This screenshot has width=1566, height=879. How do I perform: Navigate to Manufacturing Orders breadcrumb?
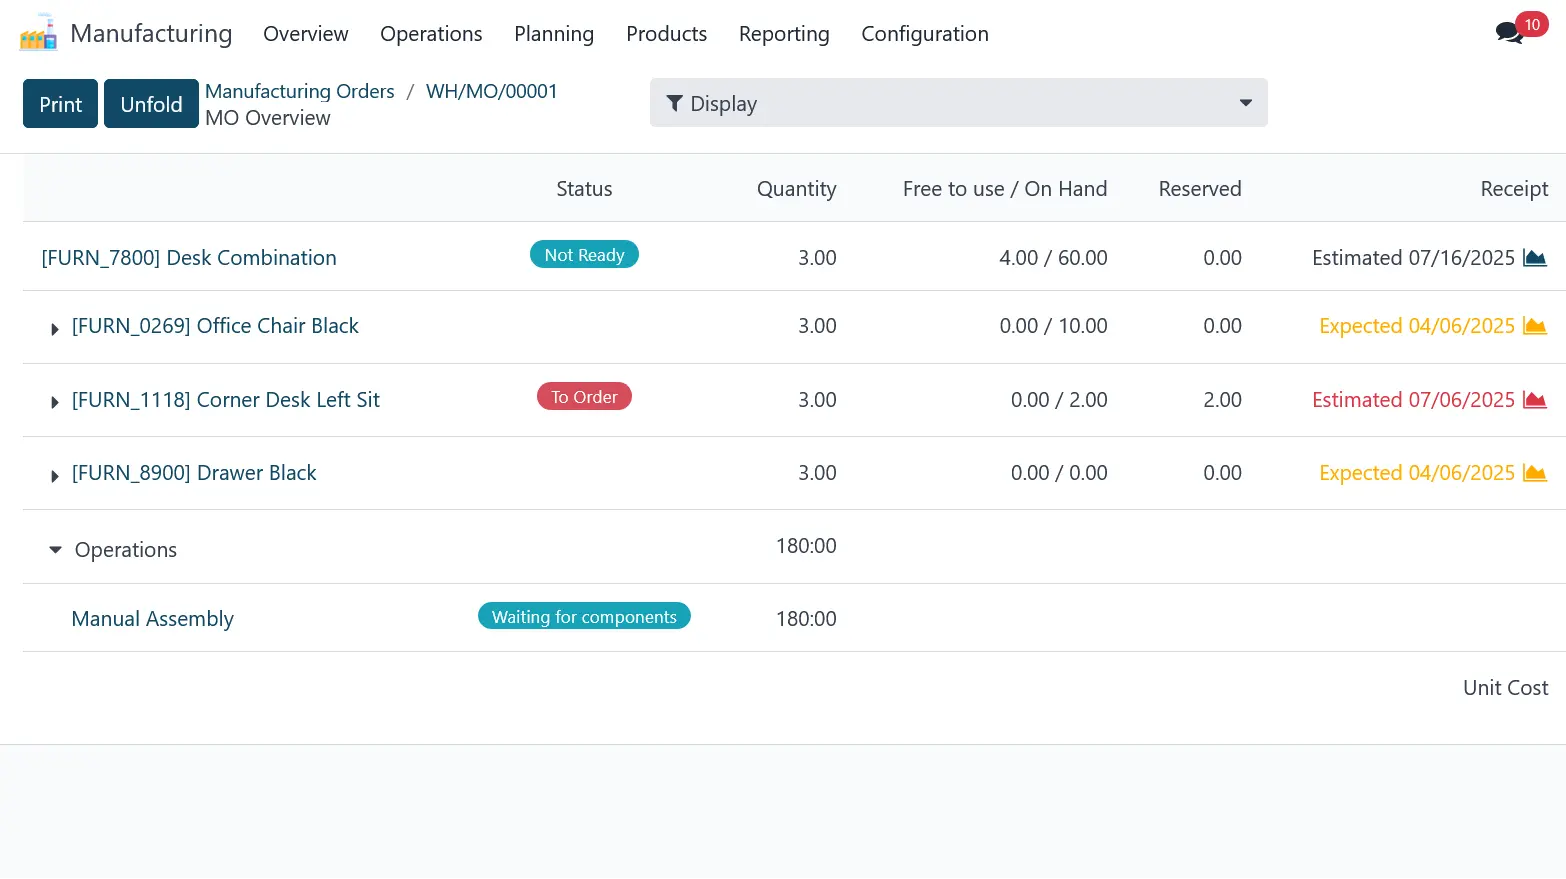(299, 91)
